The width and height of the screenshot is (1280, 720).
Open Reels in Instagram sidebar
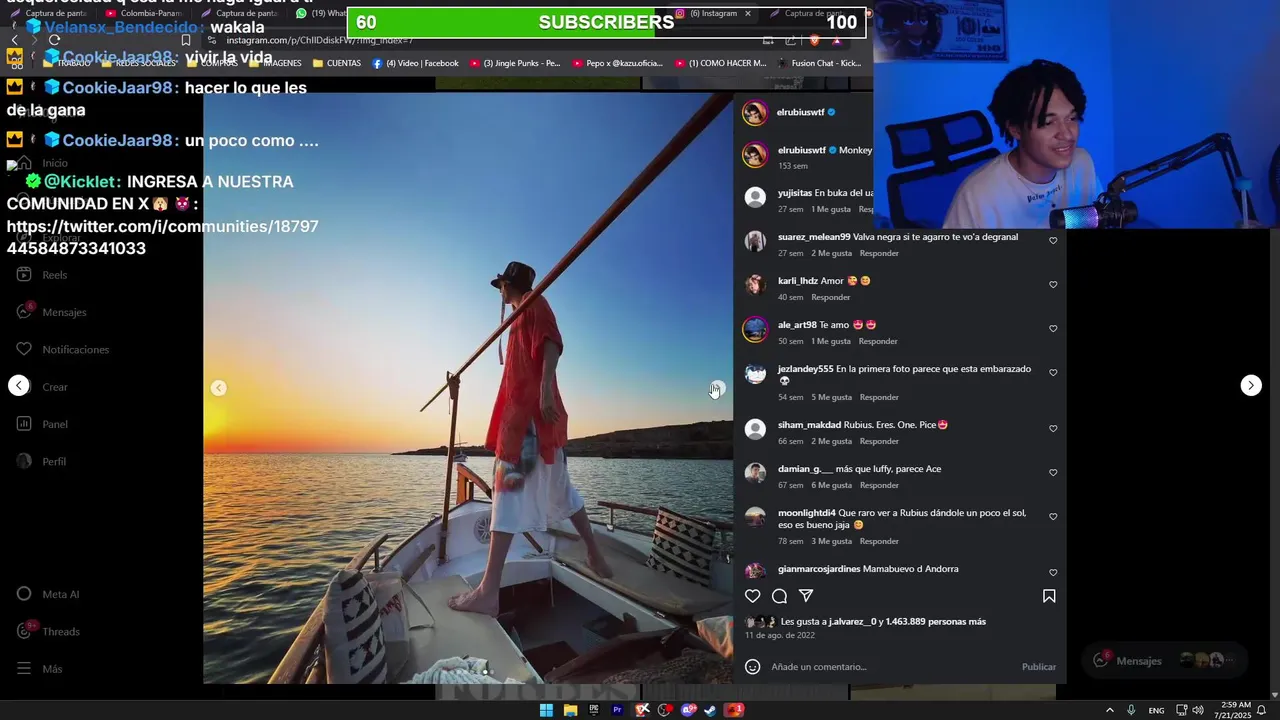(x=44, y=275)
